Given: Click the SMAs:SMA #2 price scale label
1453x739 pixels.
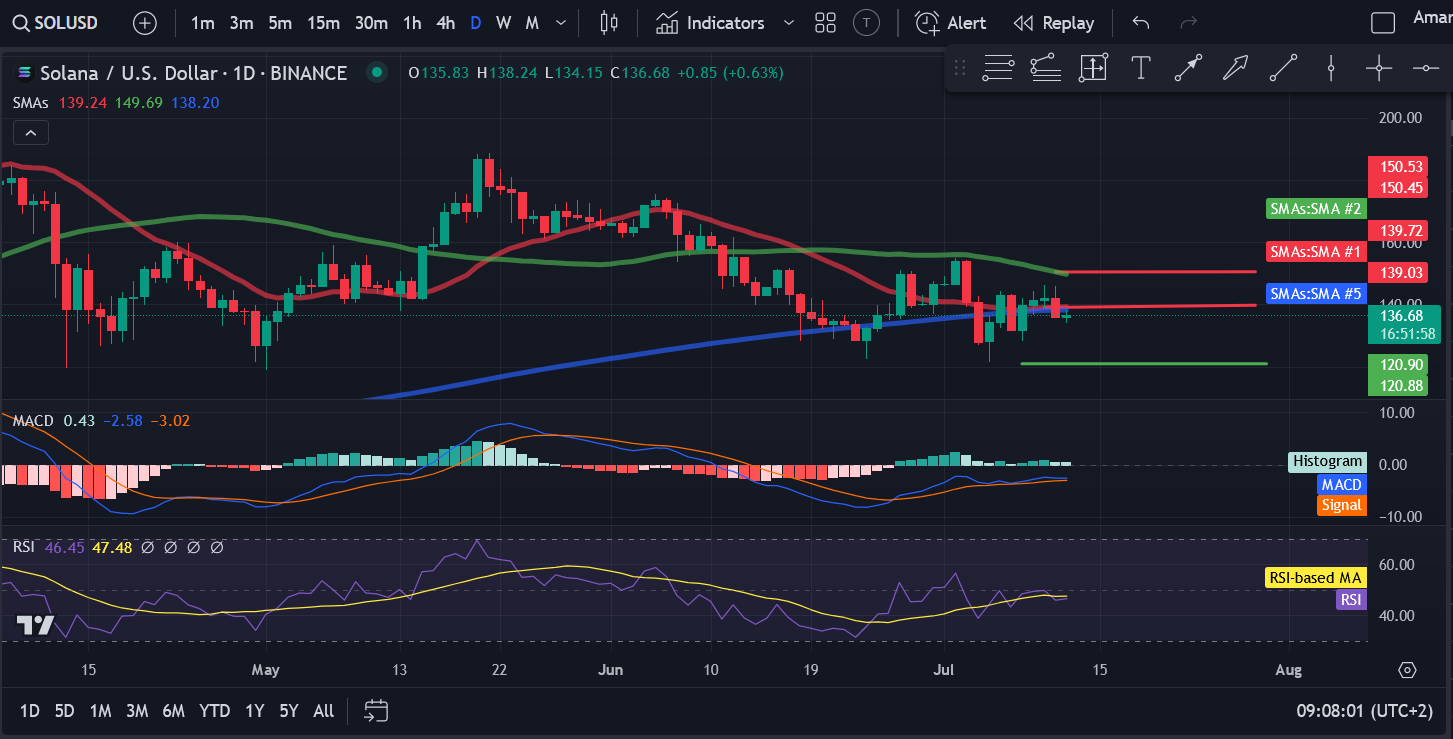Looking at the screenshot, I should [1315, 209].
